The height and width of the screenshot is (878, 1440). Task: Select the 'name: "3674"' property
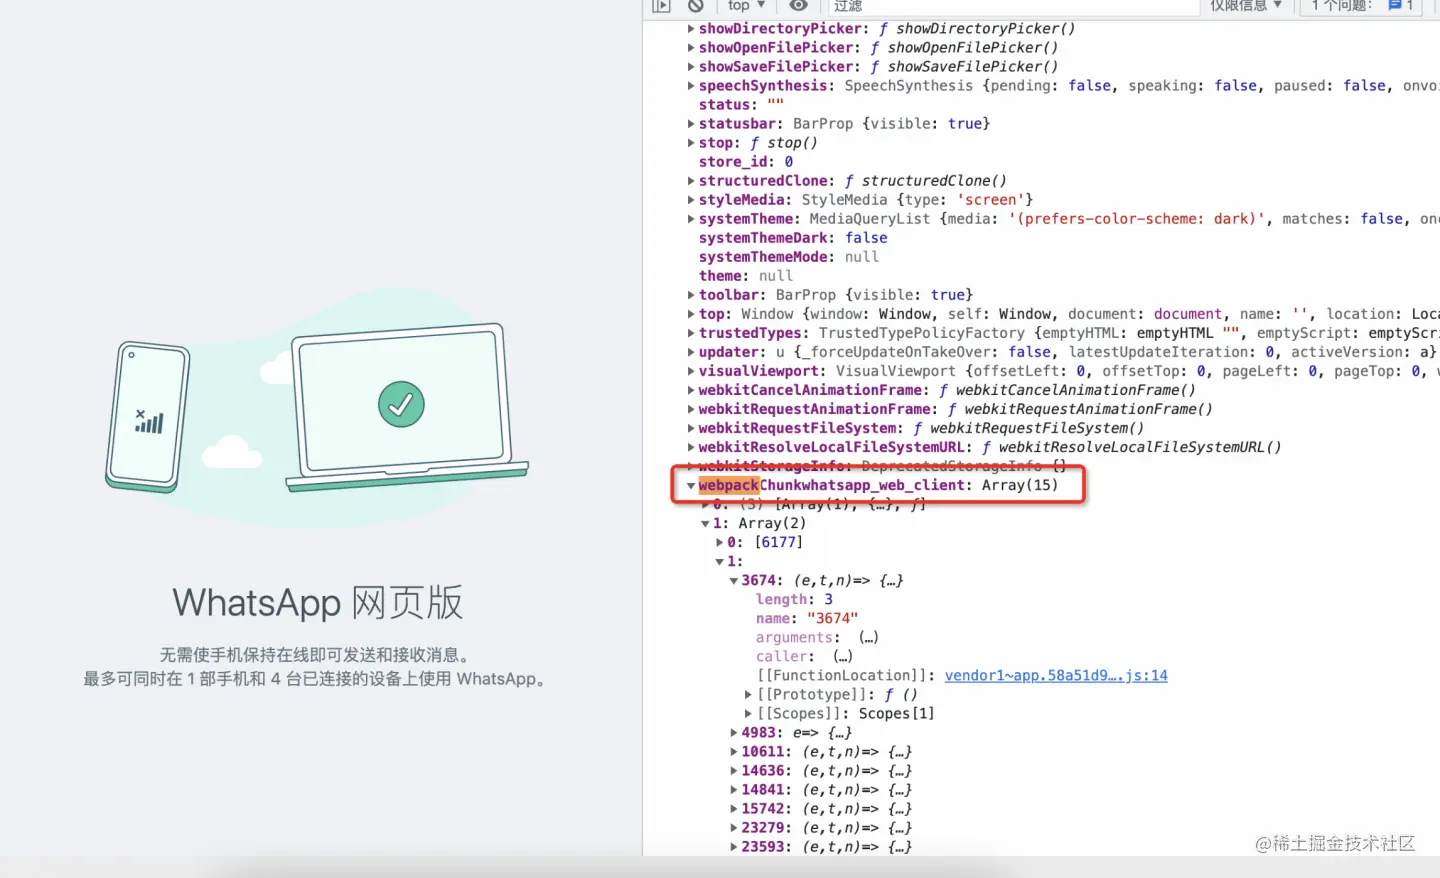point(807,619)
